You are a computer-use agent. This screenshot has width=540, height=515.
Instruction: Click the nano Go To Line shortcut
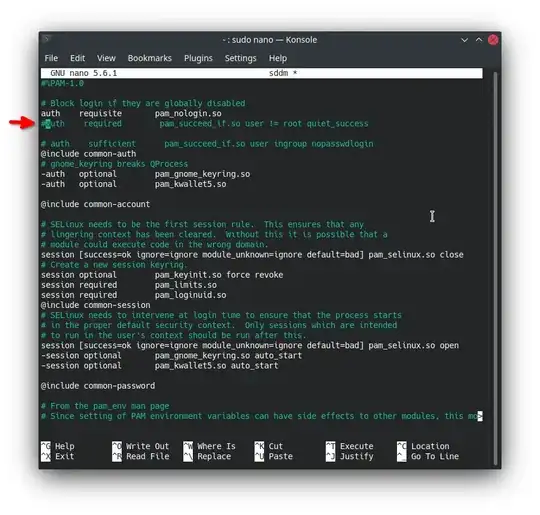coord(428,456)
